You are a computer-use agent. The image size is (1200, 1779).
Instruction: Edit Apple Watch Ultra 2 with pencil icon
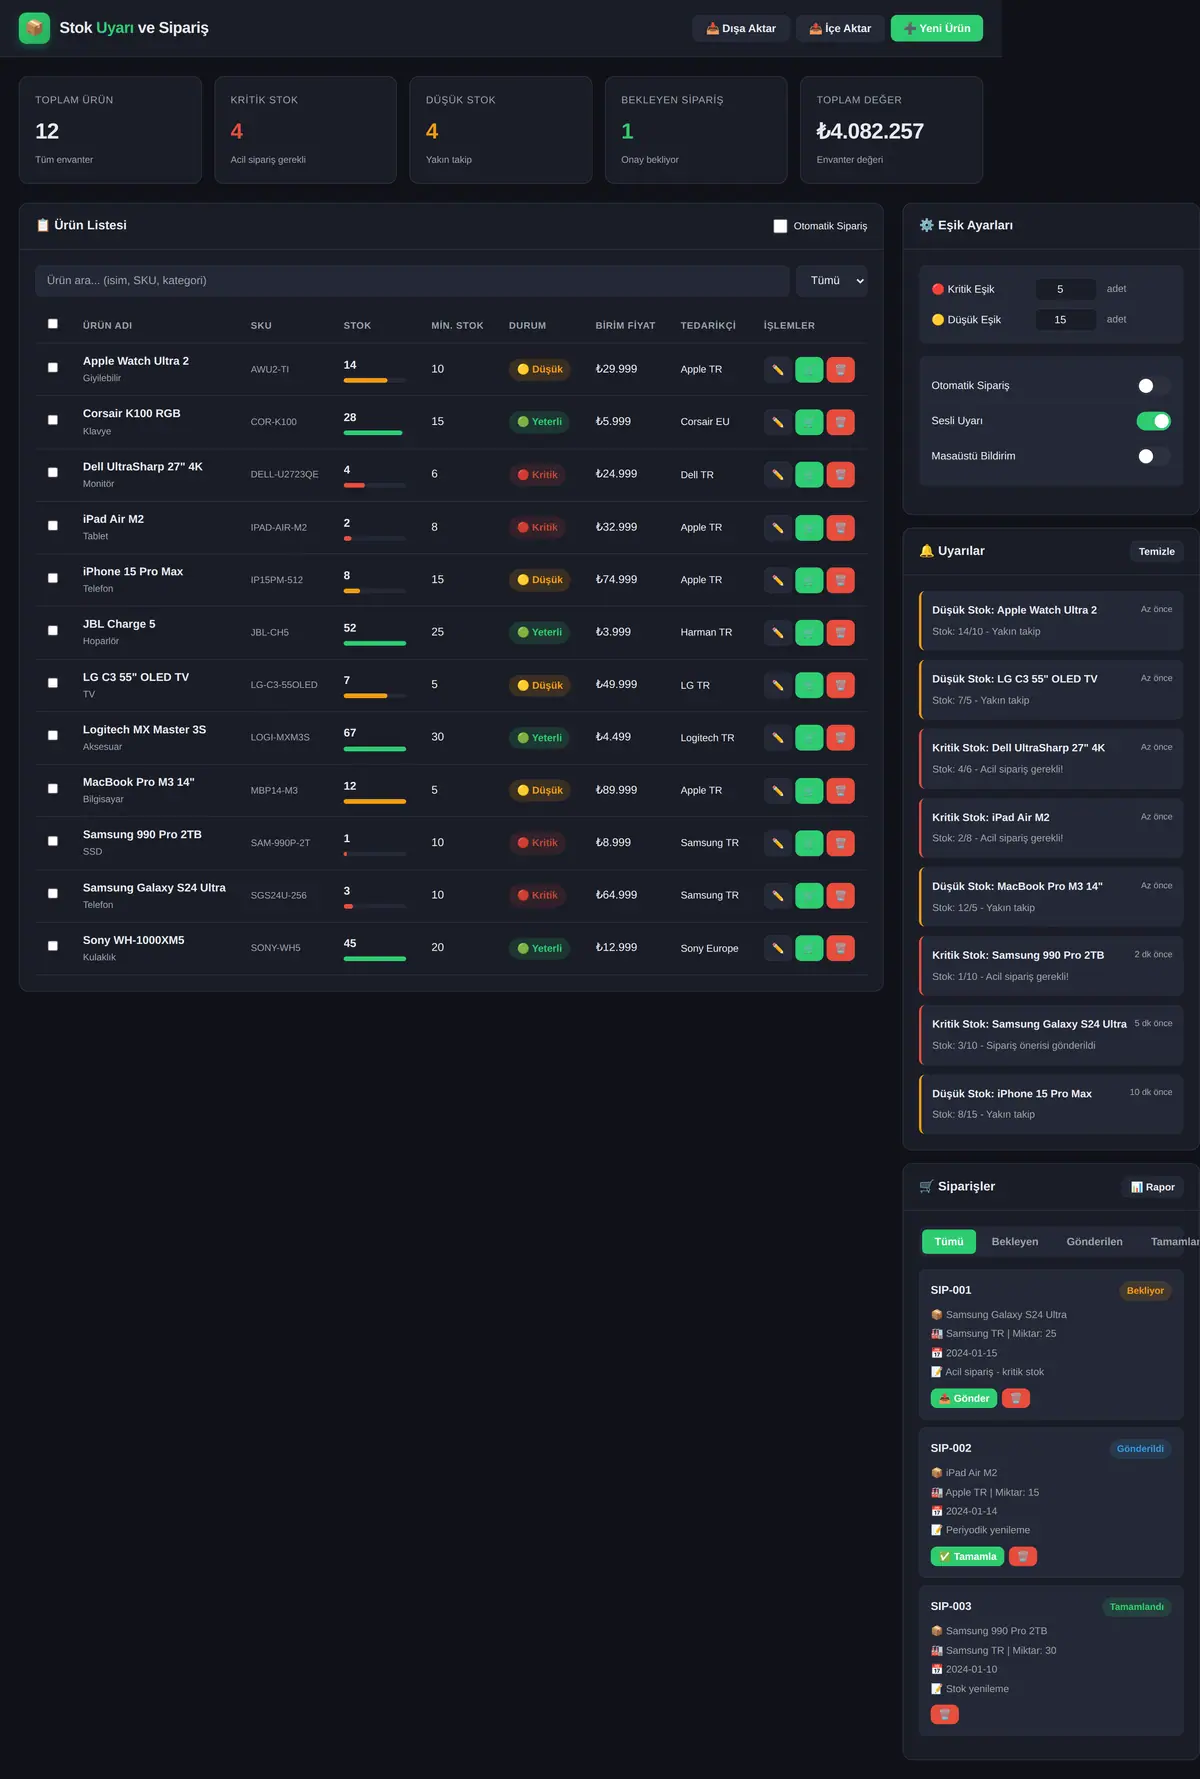click(777, 370)
